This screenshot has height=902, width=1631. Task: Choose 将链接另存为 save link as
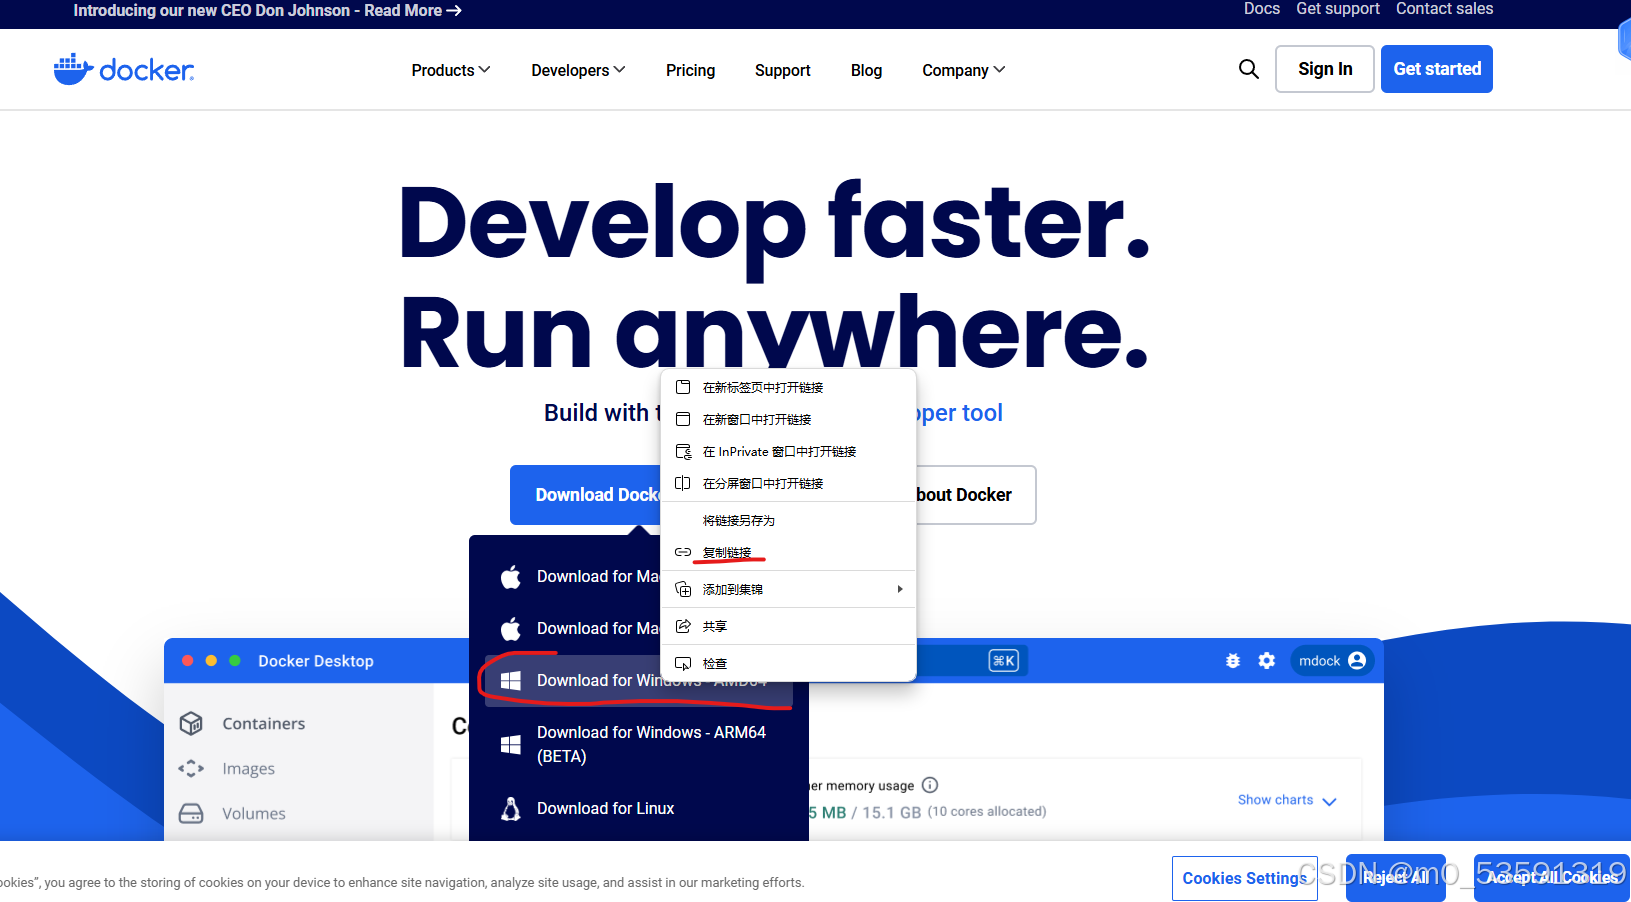tap(788, 520)
